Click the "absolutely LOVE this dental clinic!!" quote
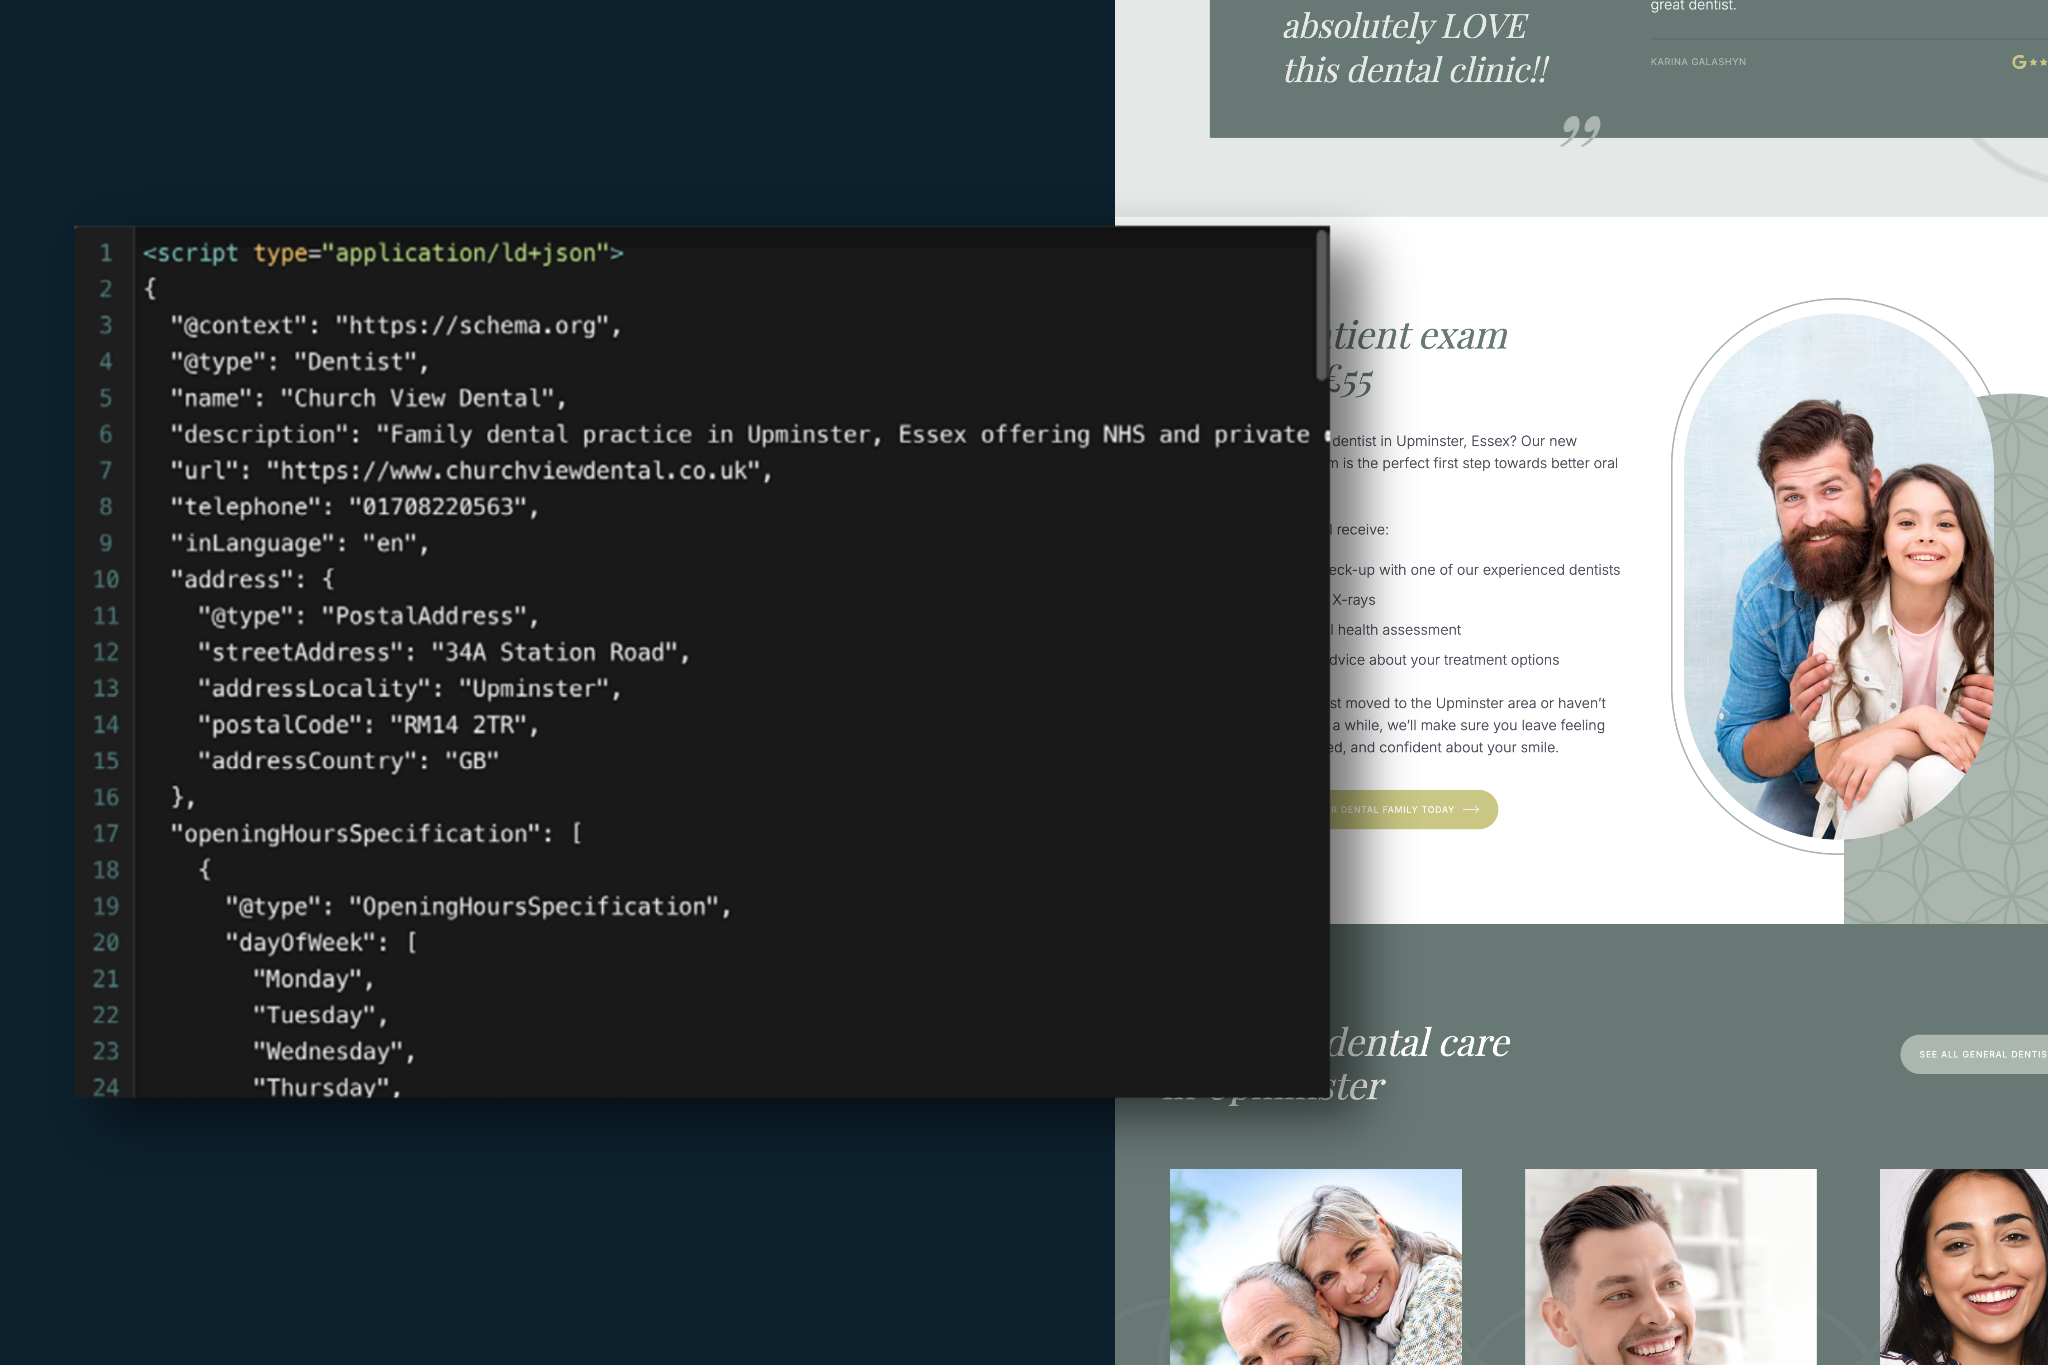Image resolution: width=2048 pixels, height=1365 pixels. tap(1415, 48)
